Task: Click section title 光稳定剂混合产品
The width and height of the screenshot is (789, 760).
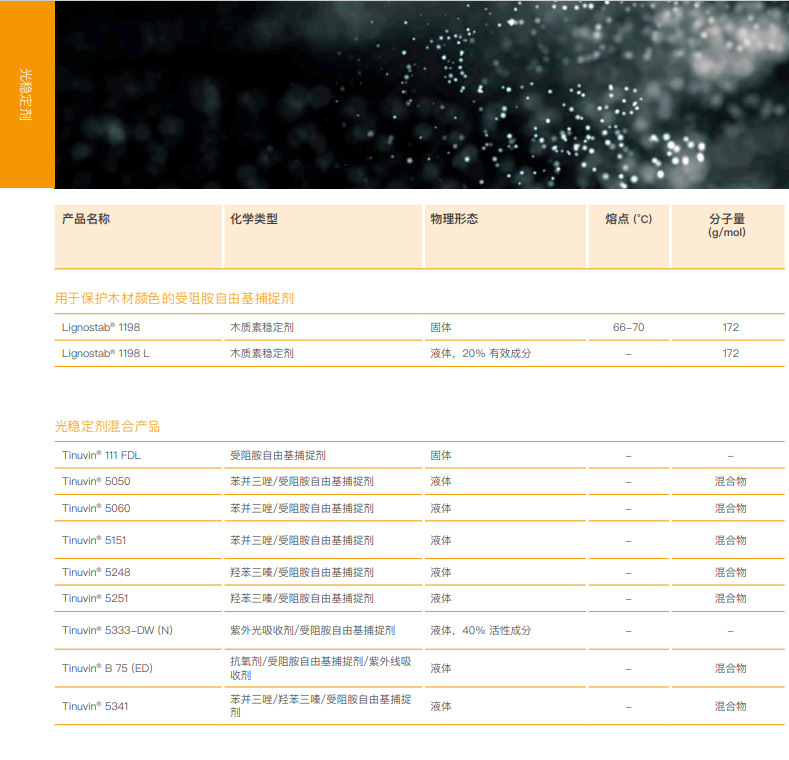Action: tap(107, 426)
